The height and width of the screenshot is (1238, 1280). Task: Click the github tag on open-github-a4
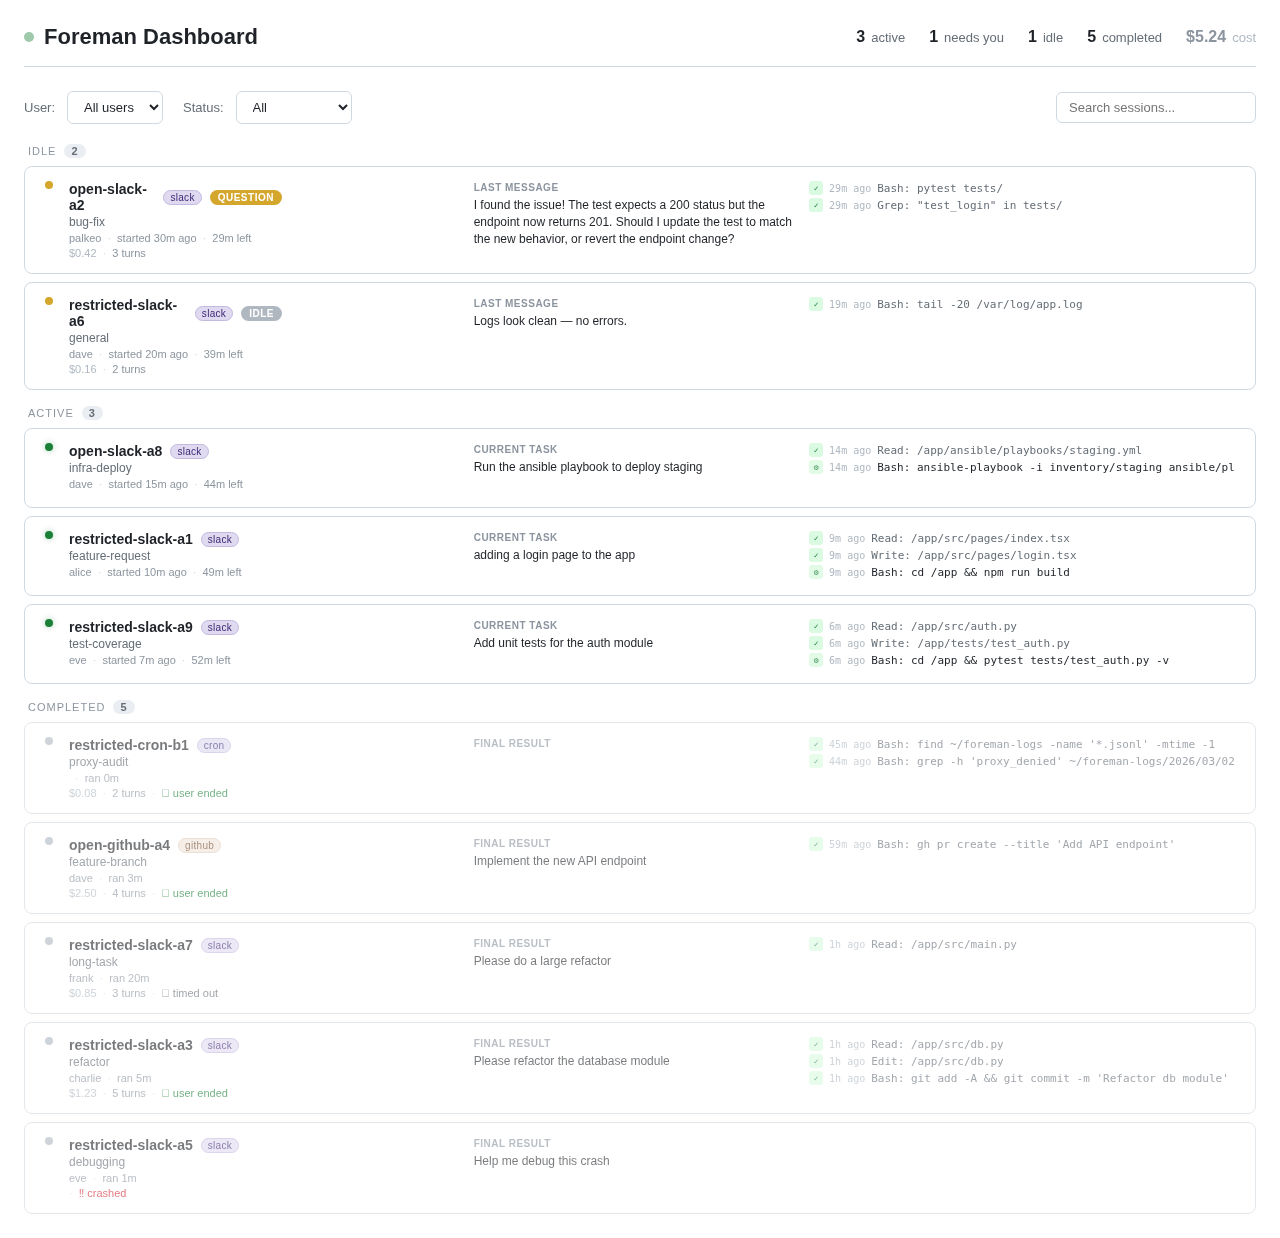pyautogui.click(x=199, y=846)
